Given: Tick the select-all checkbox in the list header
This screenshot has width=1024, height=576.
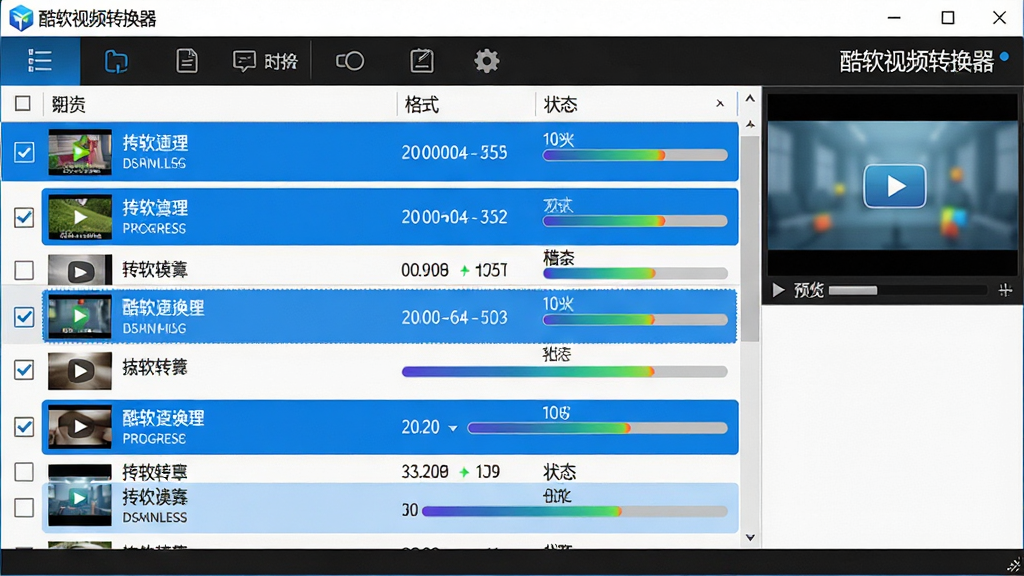Looking at the screenshot, I should tap(23, 103).
